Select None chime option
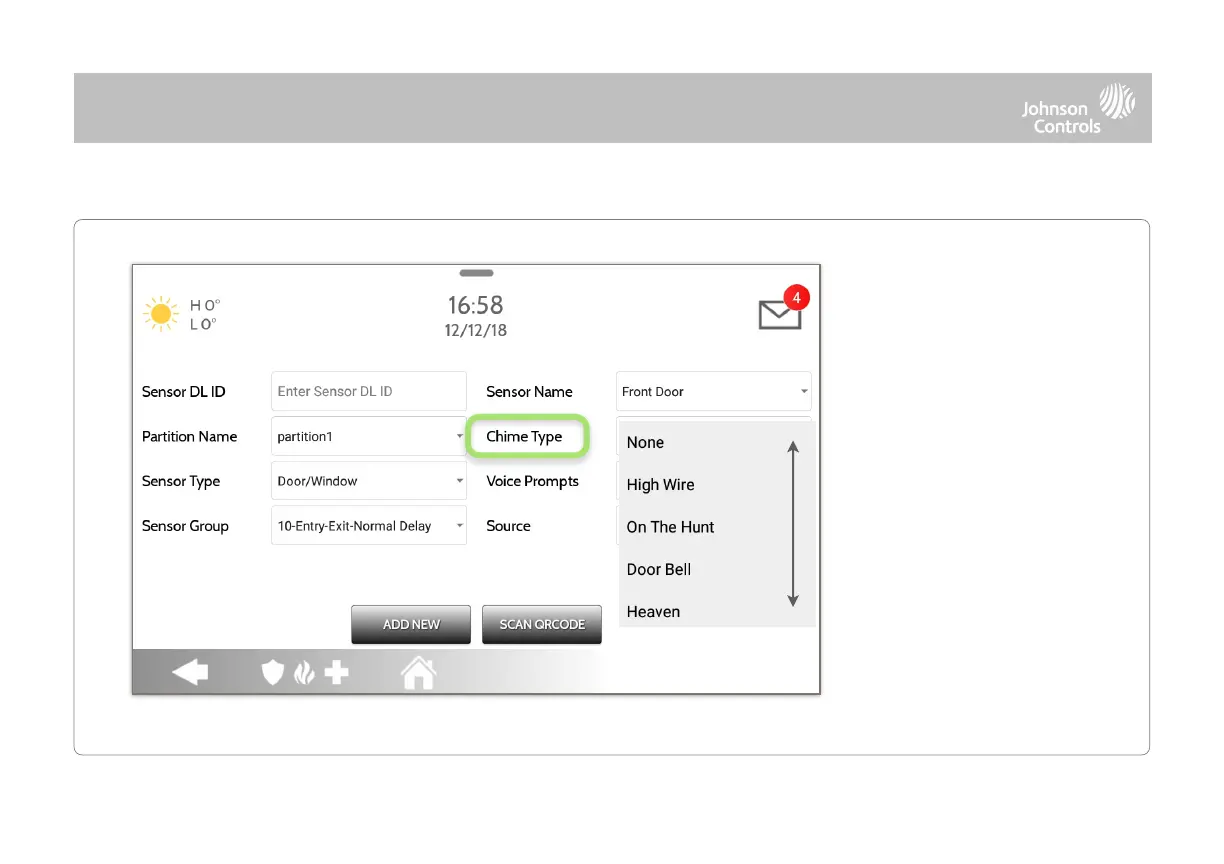The image size is (1224, 864). [x=646, y=443]
